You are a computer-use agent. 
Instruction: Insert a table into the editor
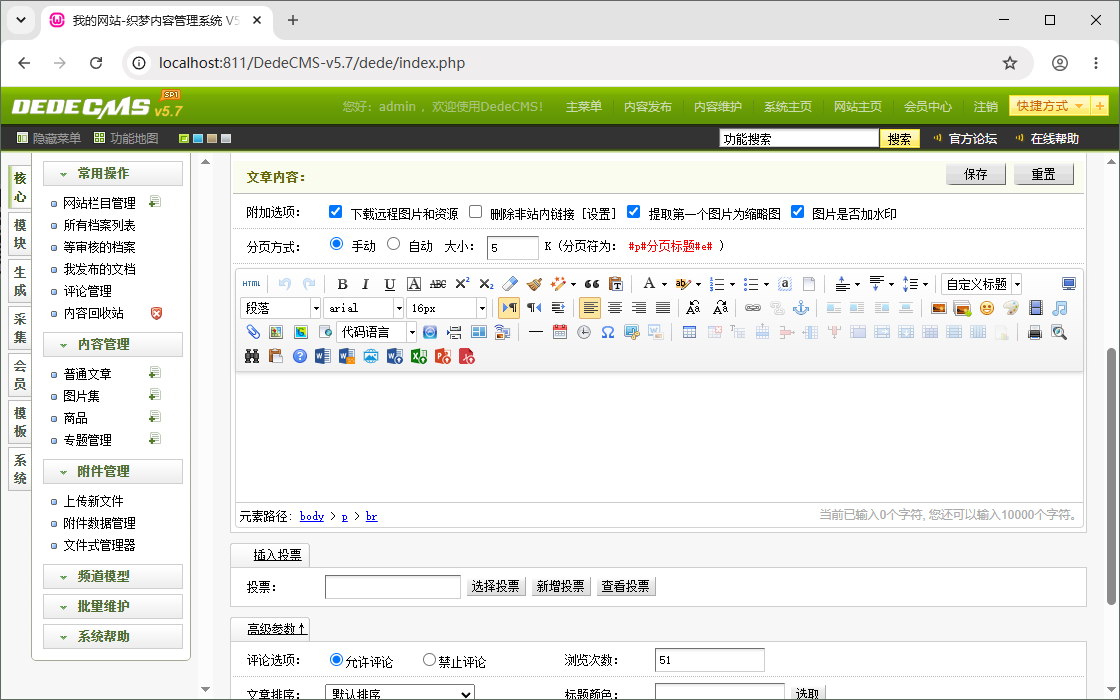[x=689, y=332]
